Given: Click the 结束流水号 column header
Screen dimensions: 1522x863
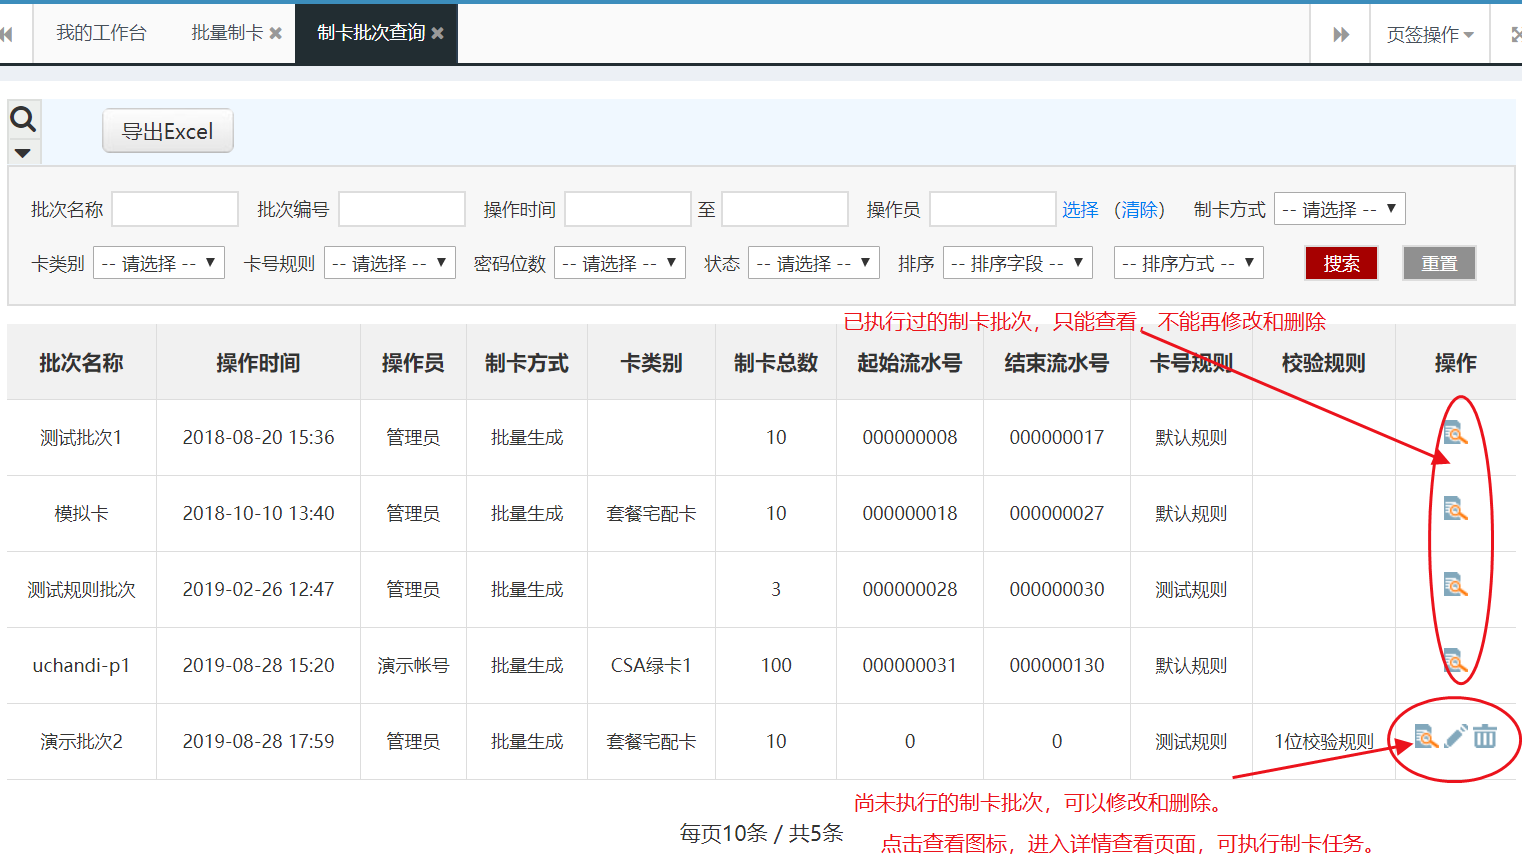Looking at the screenshot, I should point(1057,363).
